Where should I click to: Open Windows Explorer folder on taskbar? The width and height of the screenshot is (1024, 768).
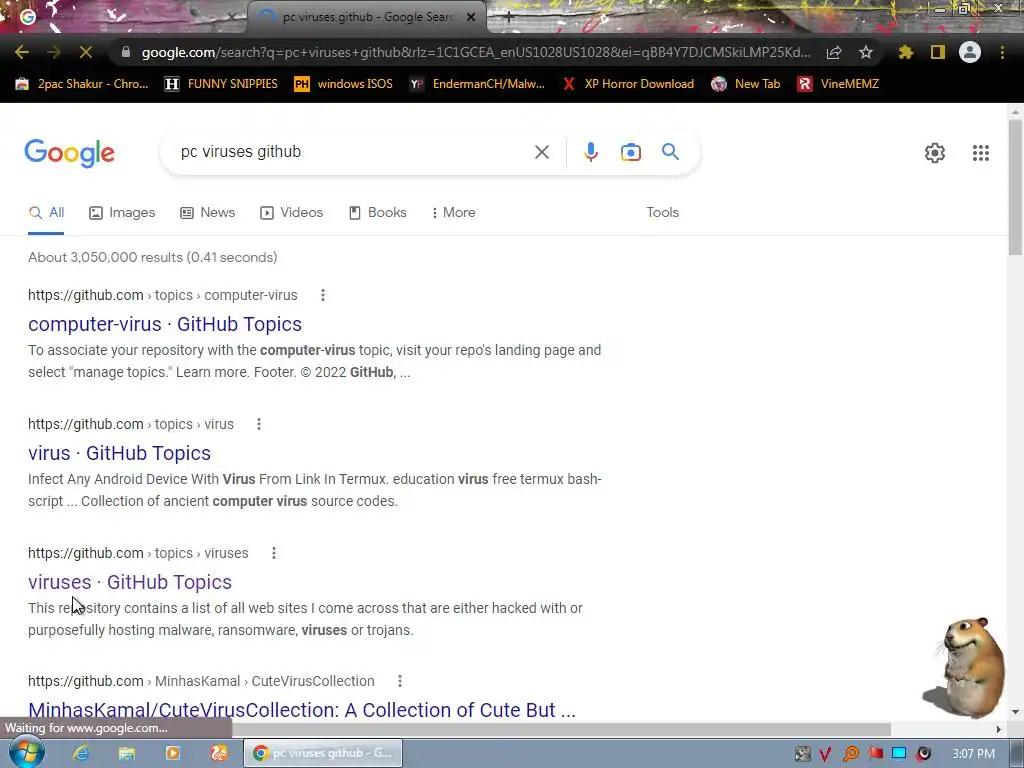[x=127, y=754]
